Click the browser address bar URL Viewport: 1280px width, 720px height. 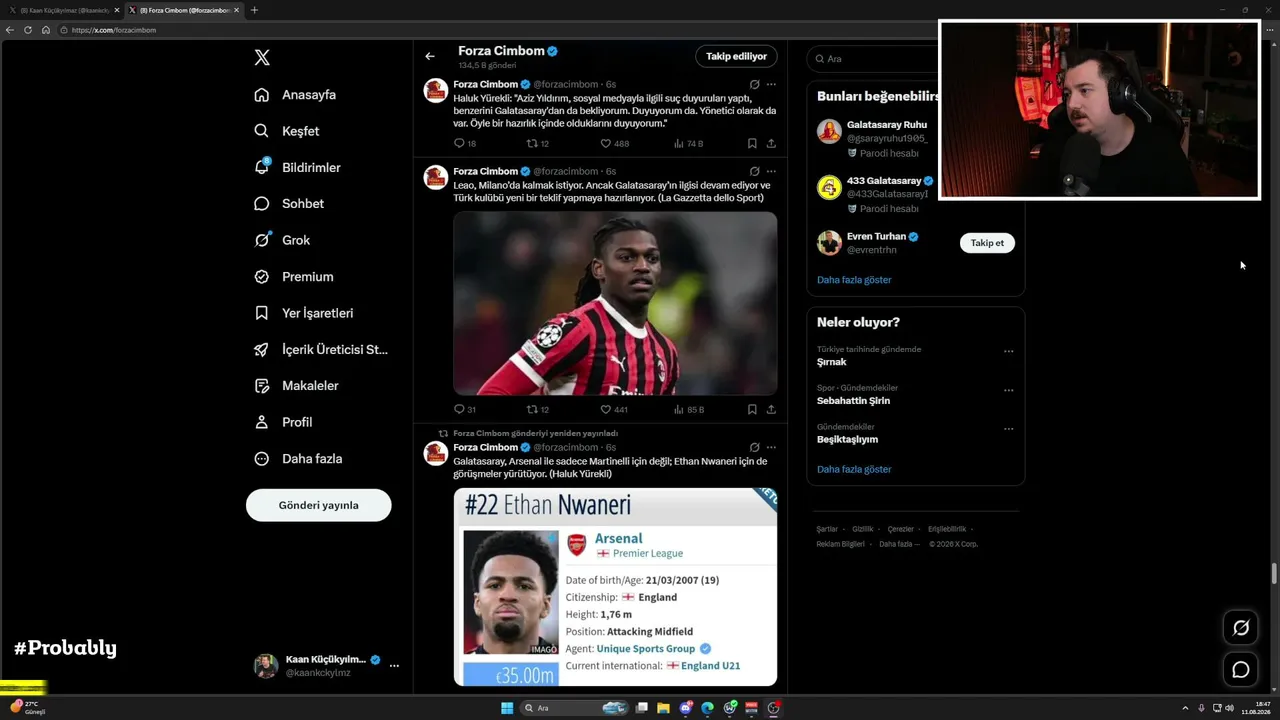pos(114,30)
